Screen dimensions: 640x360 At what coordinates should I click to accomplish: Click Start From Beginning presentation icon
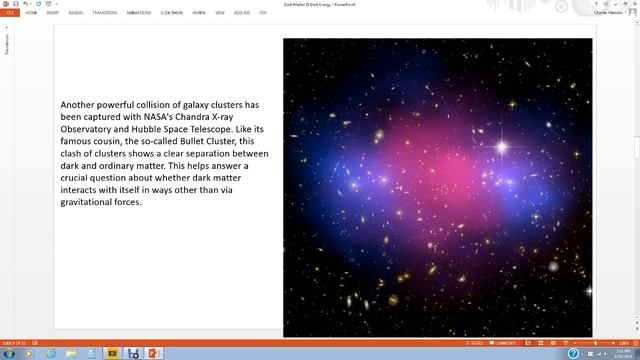[49, 4]
